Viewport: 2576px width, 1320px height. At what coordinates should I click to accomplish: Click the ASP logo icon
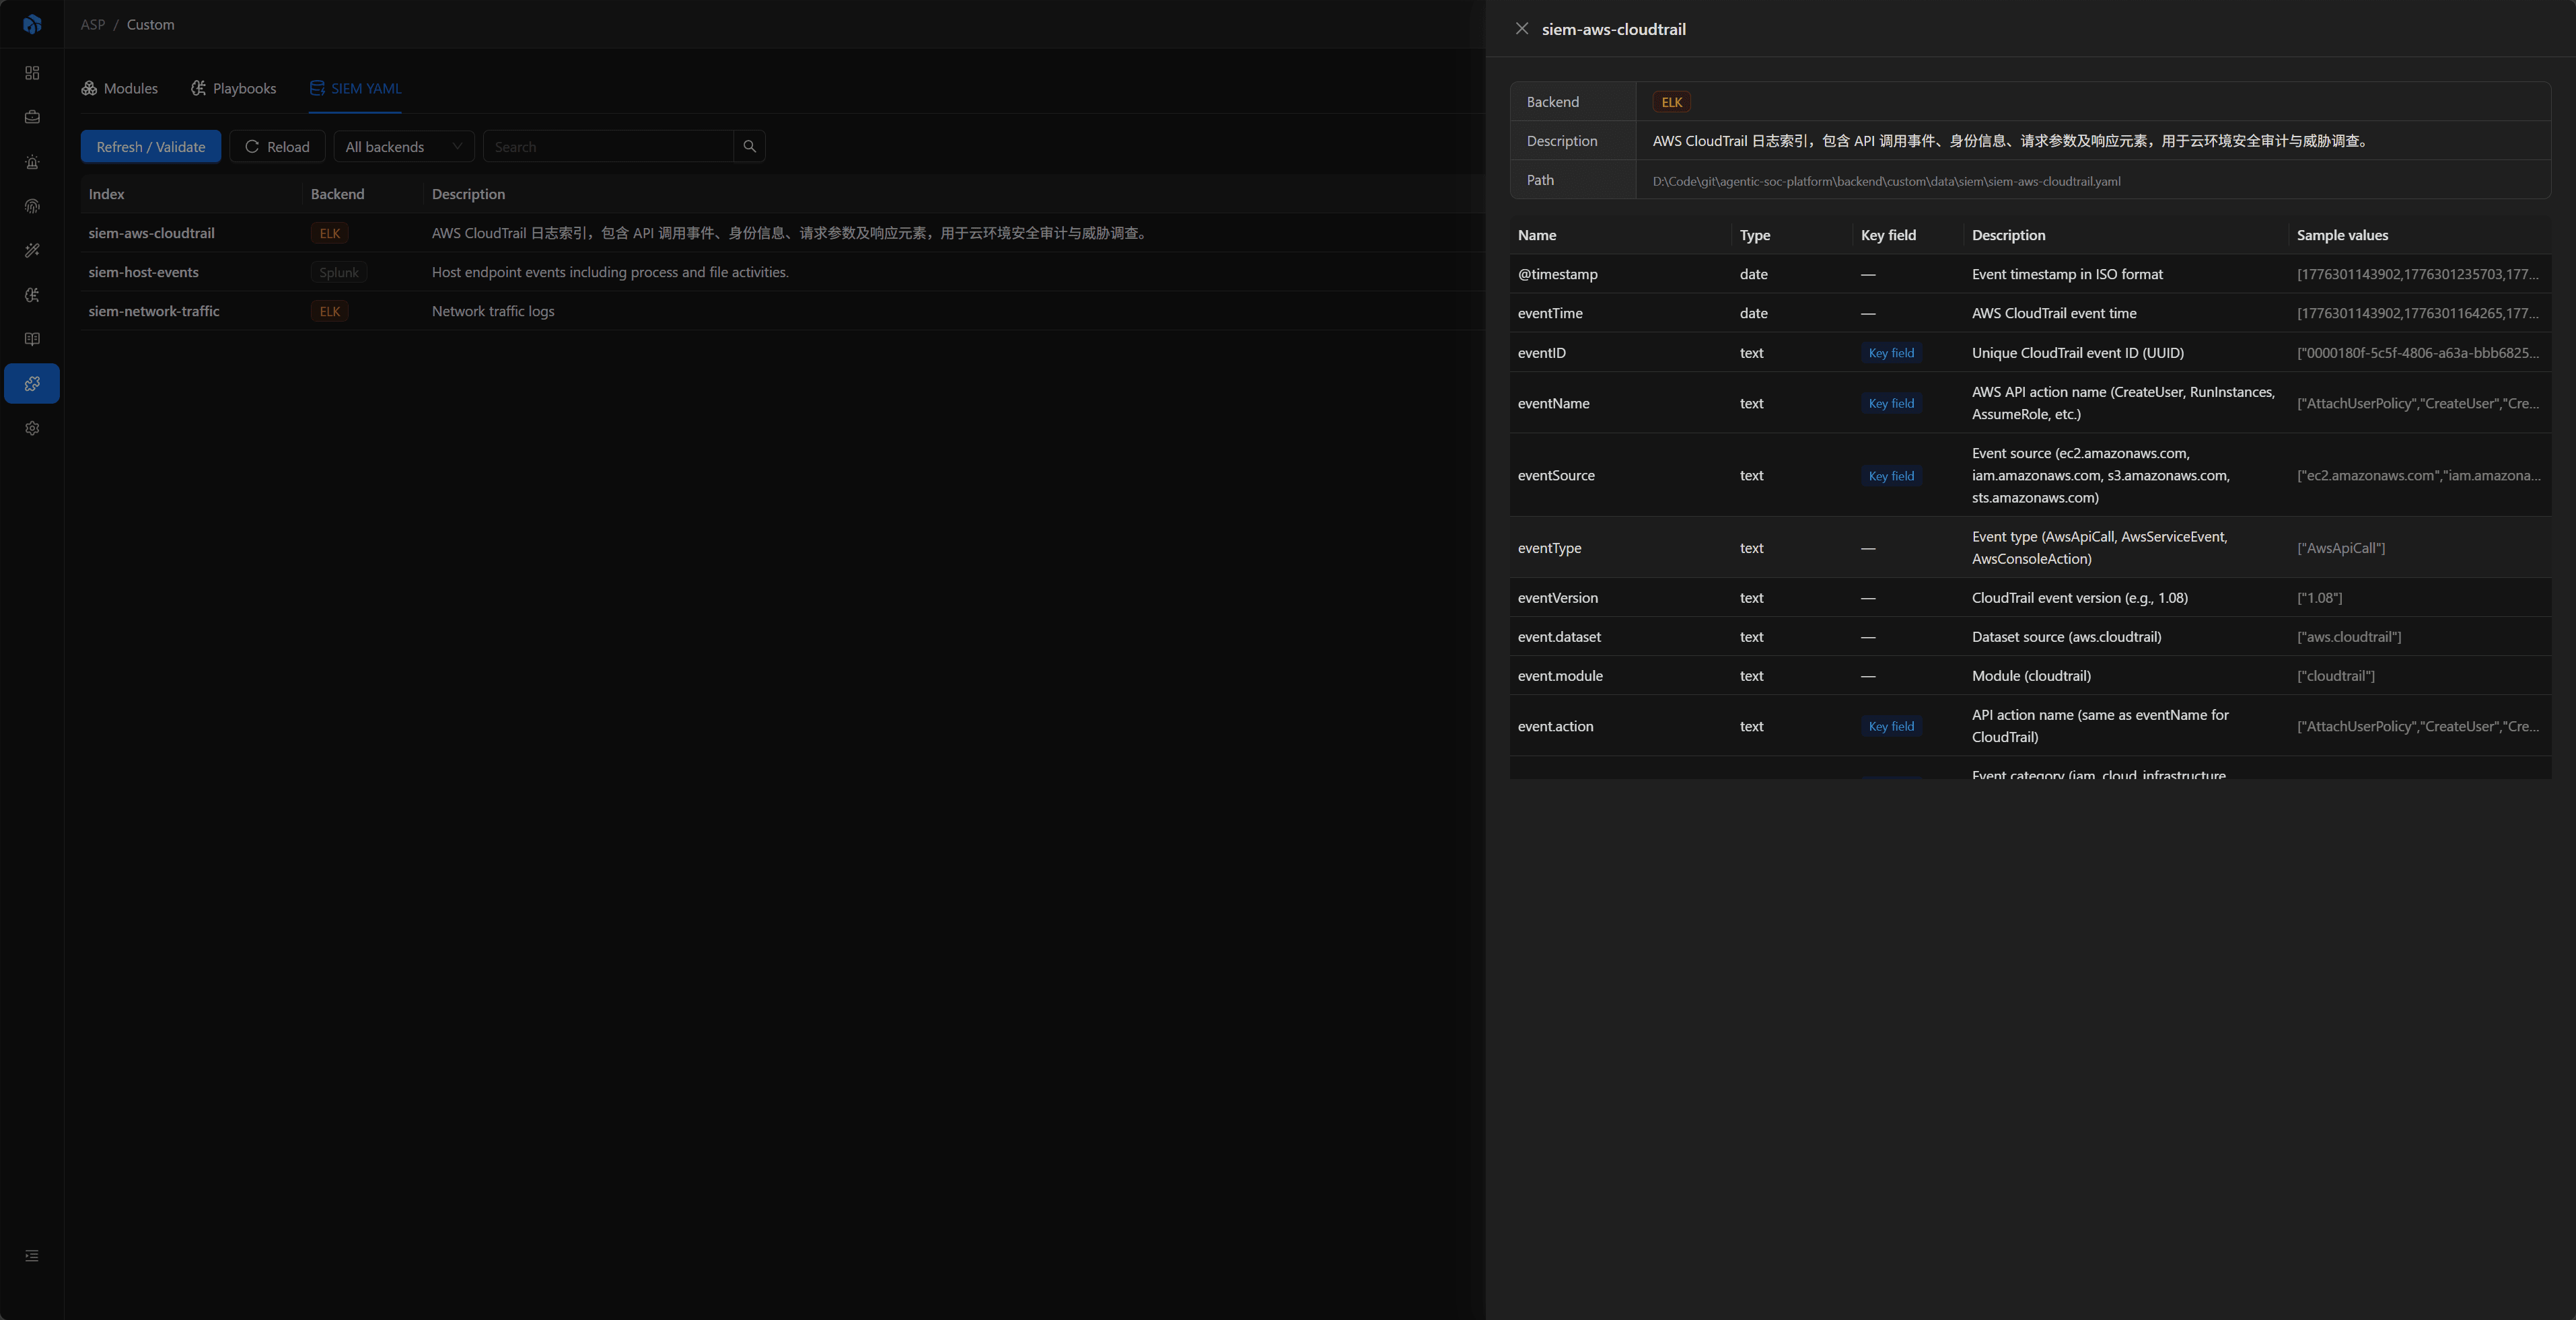coord(32,24)
